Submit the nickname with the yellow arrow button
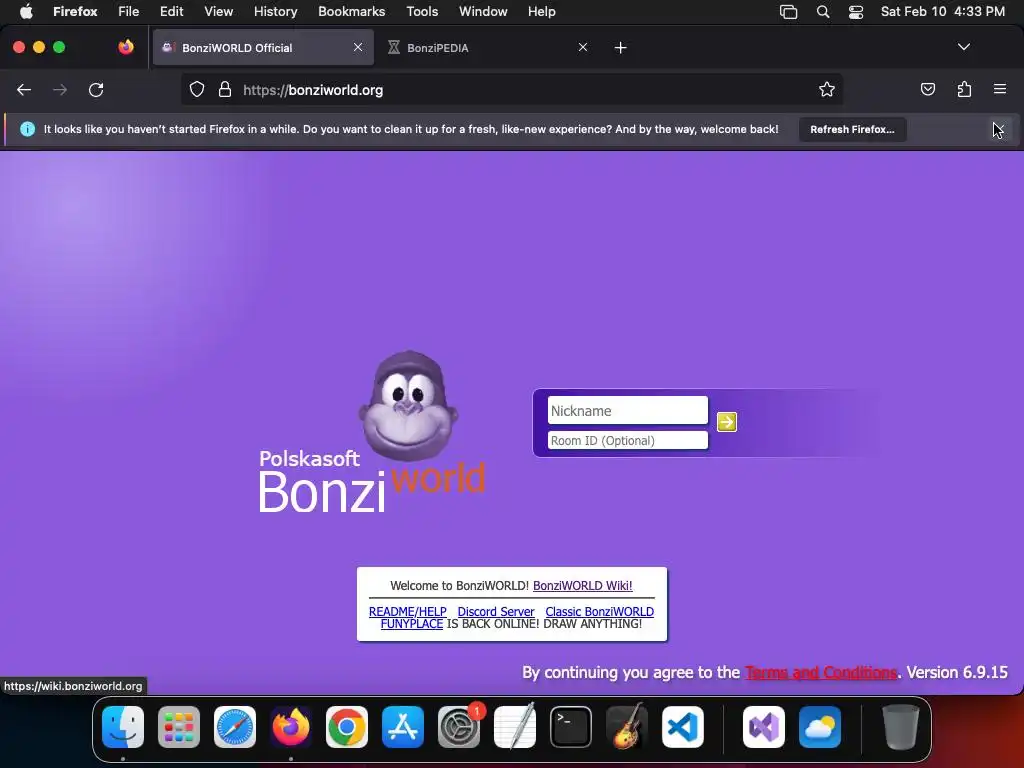The image size is (1024, 768). pos(727,422)
